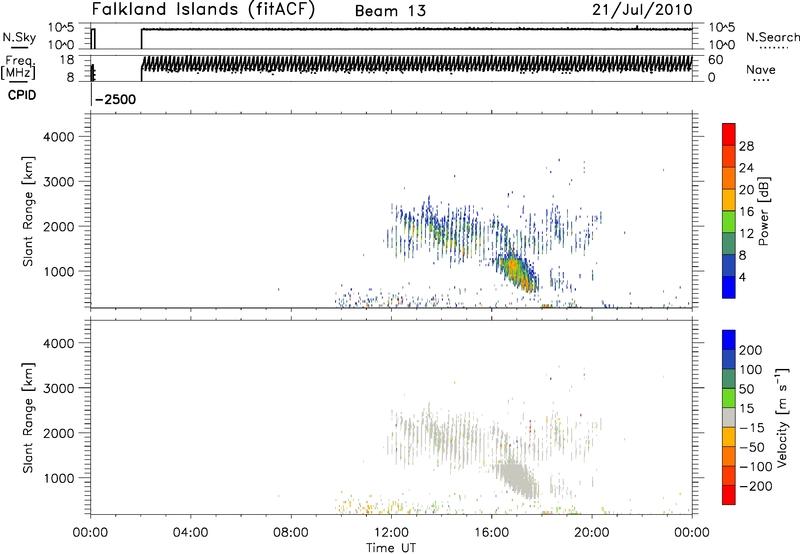This screenshot has width=800, height=554.
Task: Click the "2000" tick on the velocity panel
Action: click(58, 433)
